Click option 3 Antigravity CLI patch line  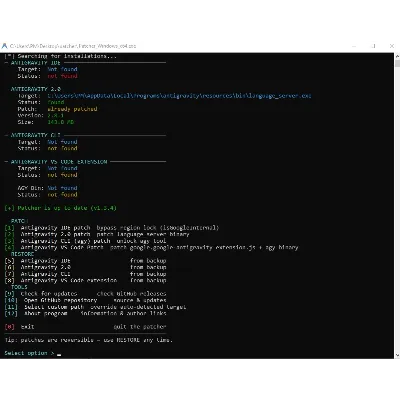point(85,241)
